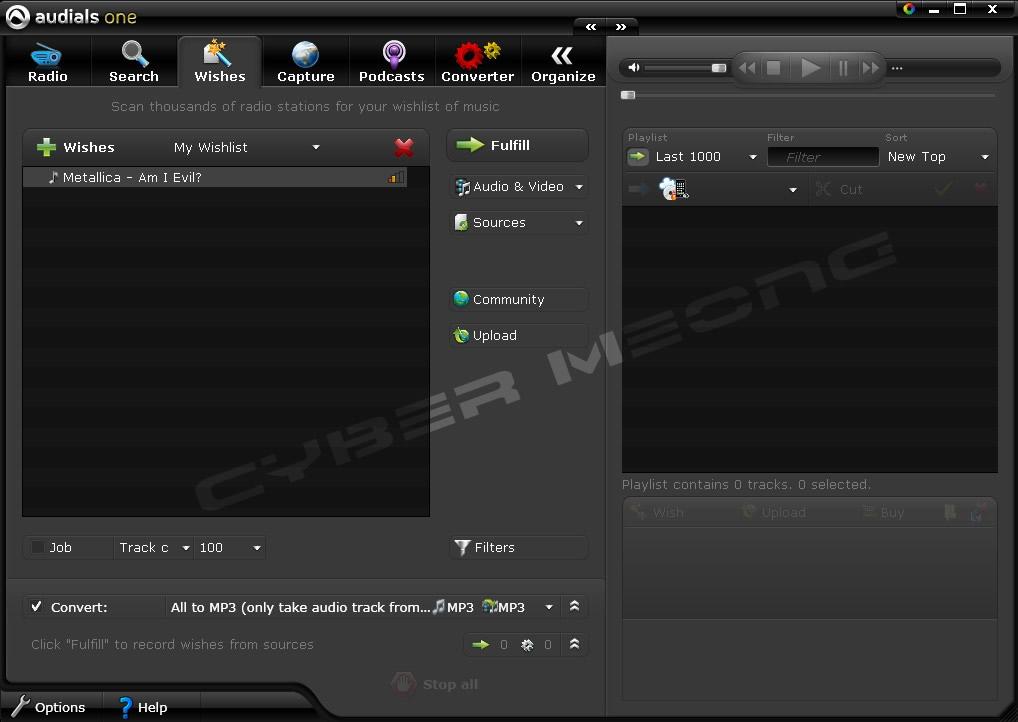The height and width of the screenshot is (722, 1018).
Task: Expand the Sources dropdown
Action: tap(519, 223)
